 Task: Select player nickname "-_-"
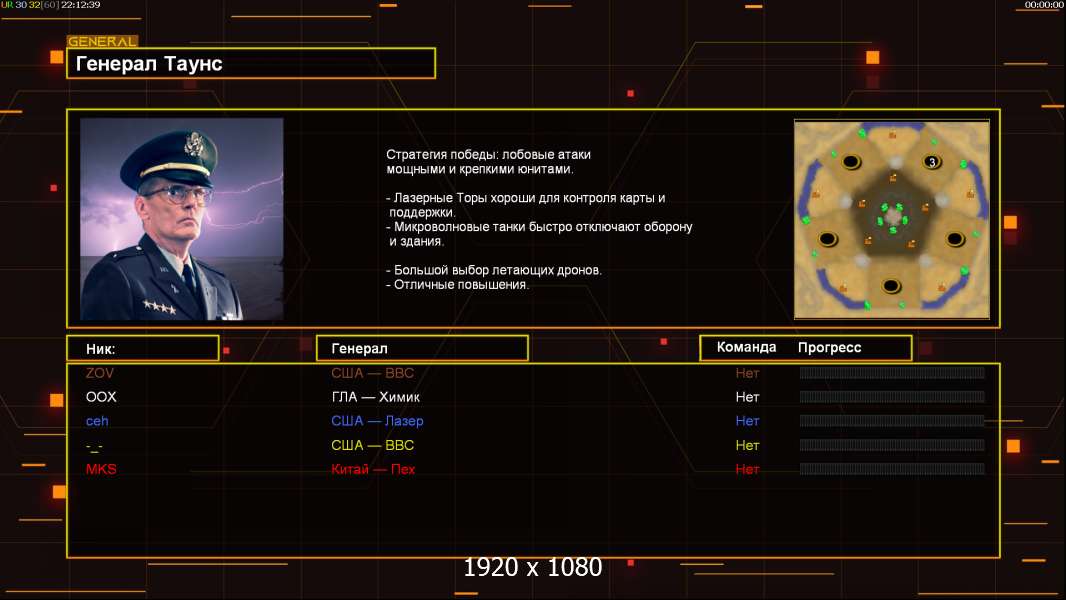[94, 446]
